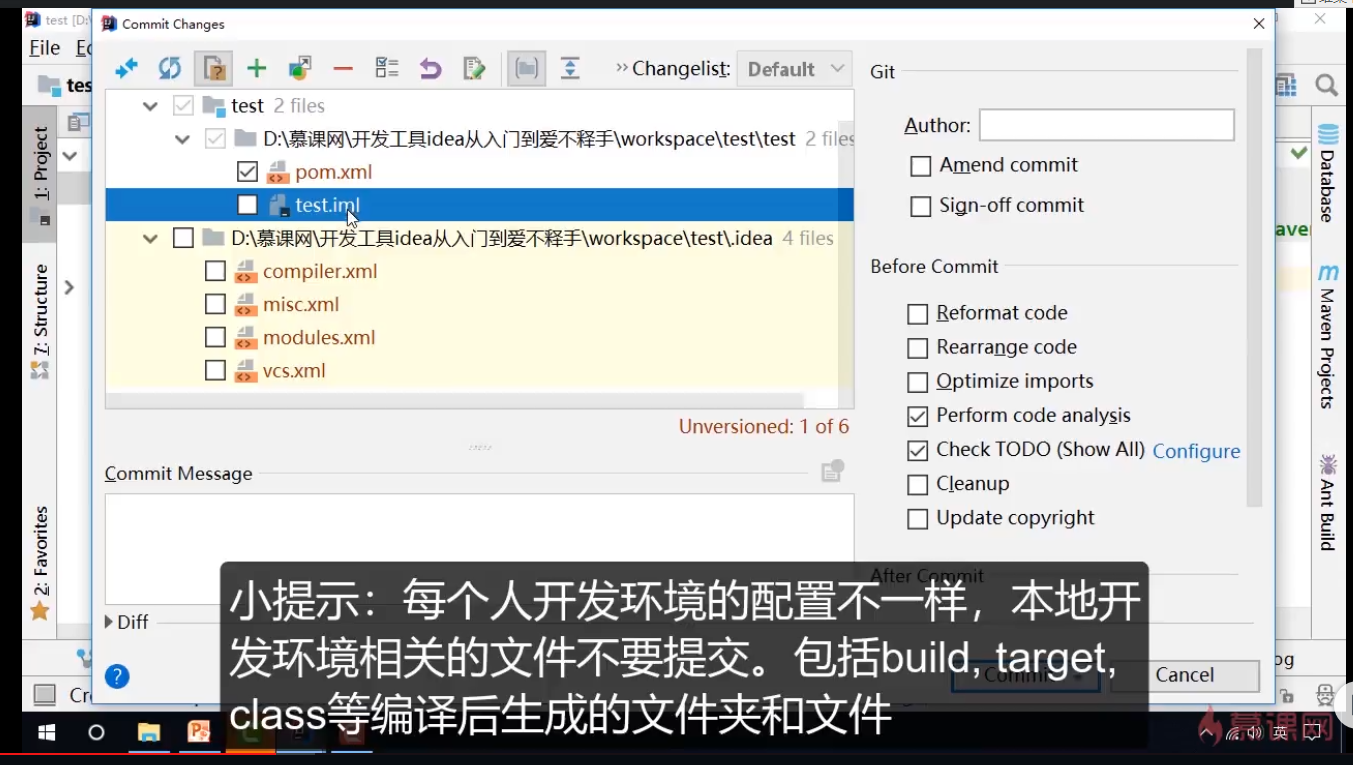This screenshot has height=765, width=1353.
Task: Click the Show Diff arrows icon
Action: point(126,68)
